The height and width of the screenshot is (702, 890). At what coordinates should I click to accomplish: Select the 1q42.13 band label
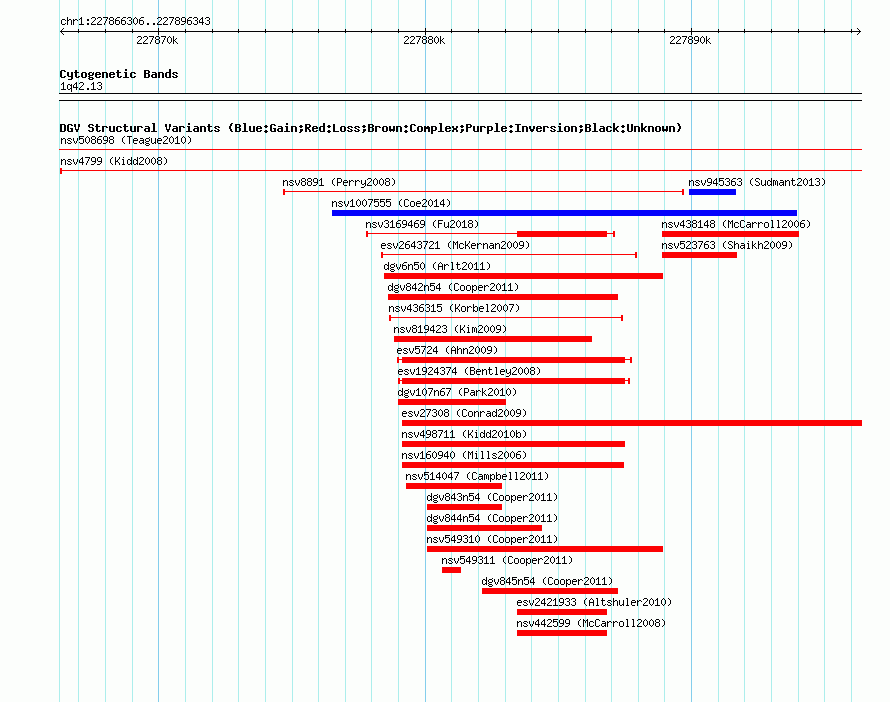pos(81,86)
